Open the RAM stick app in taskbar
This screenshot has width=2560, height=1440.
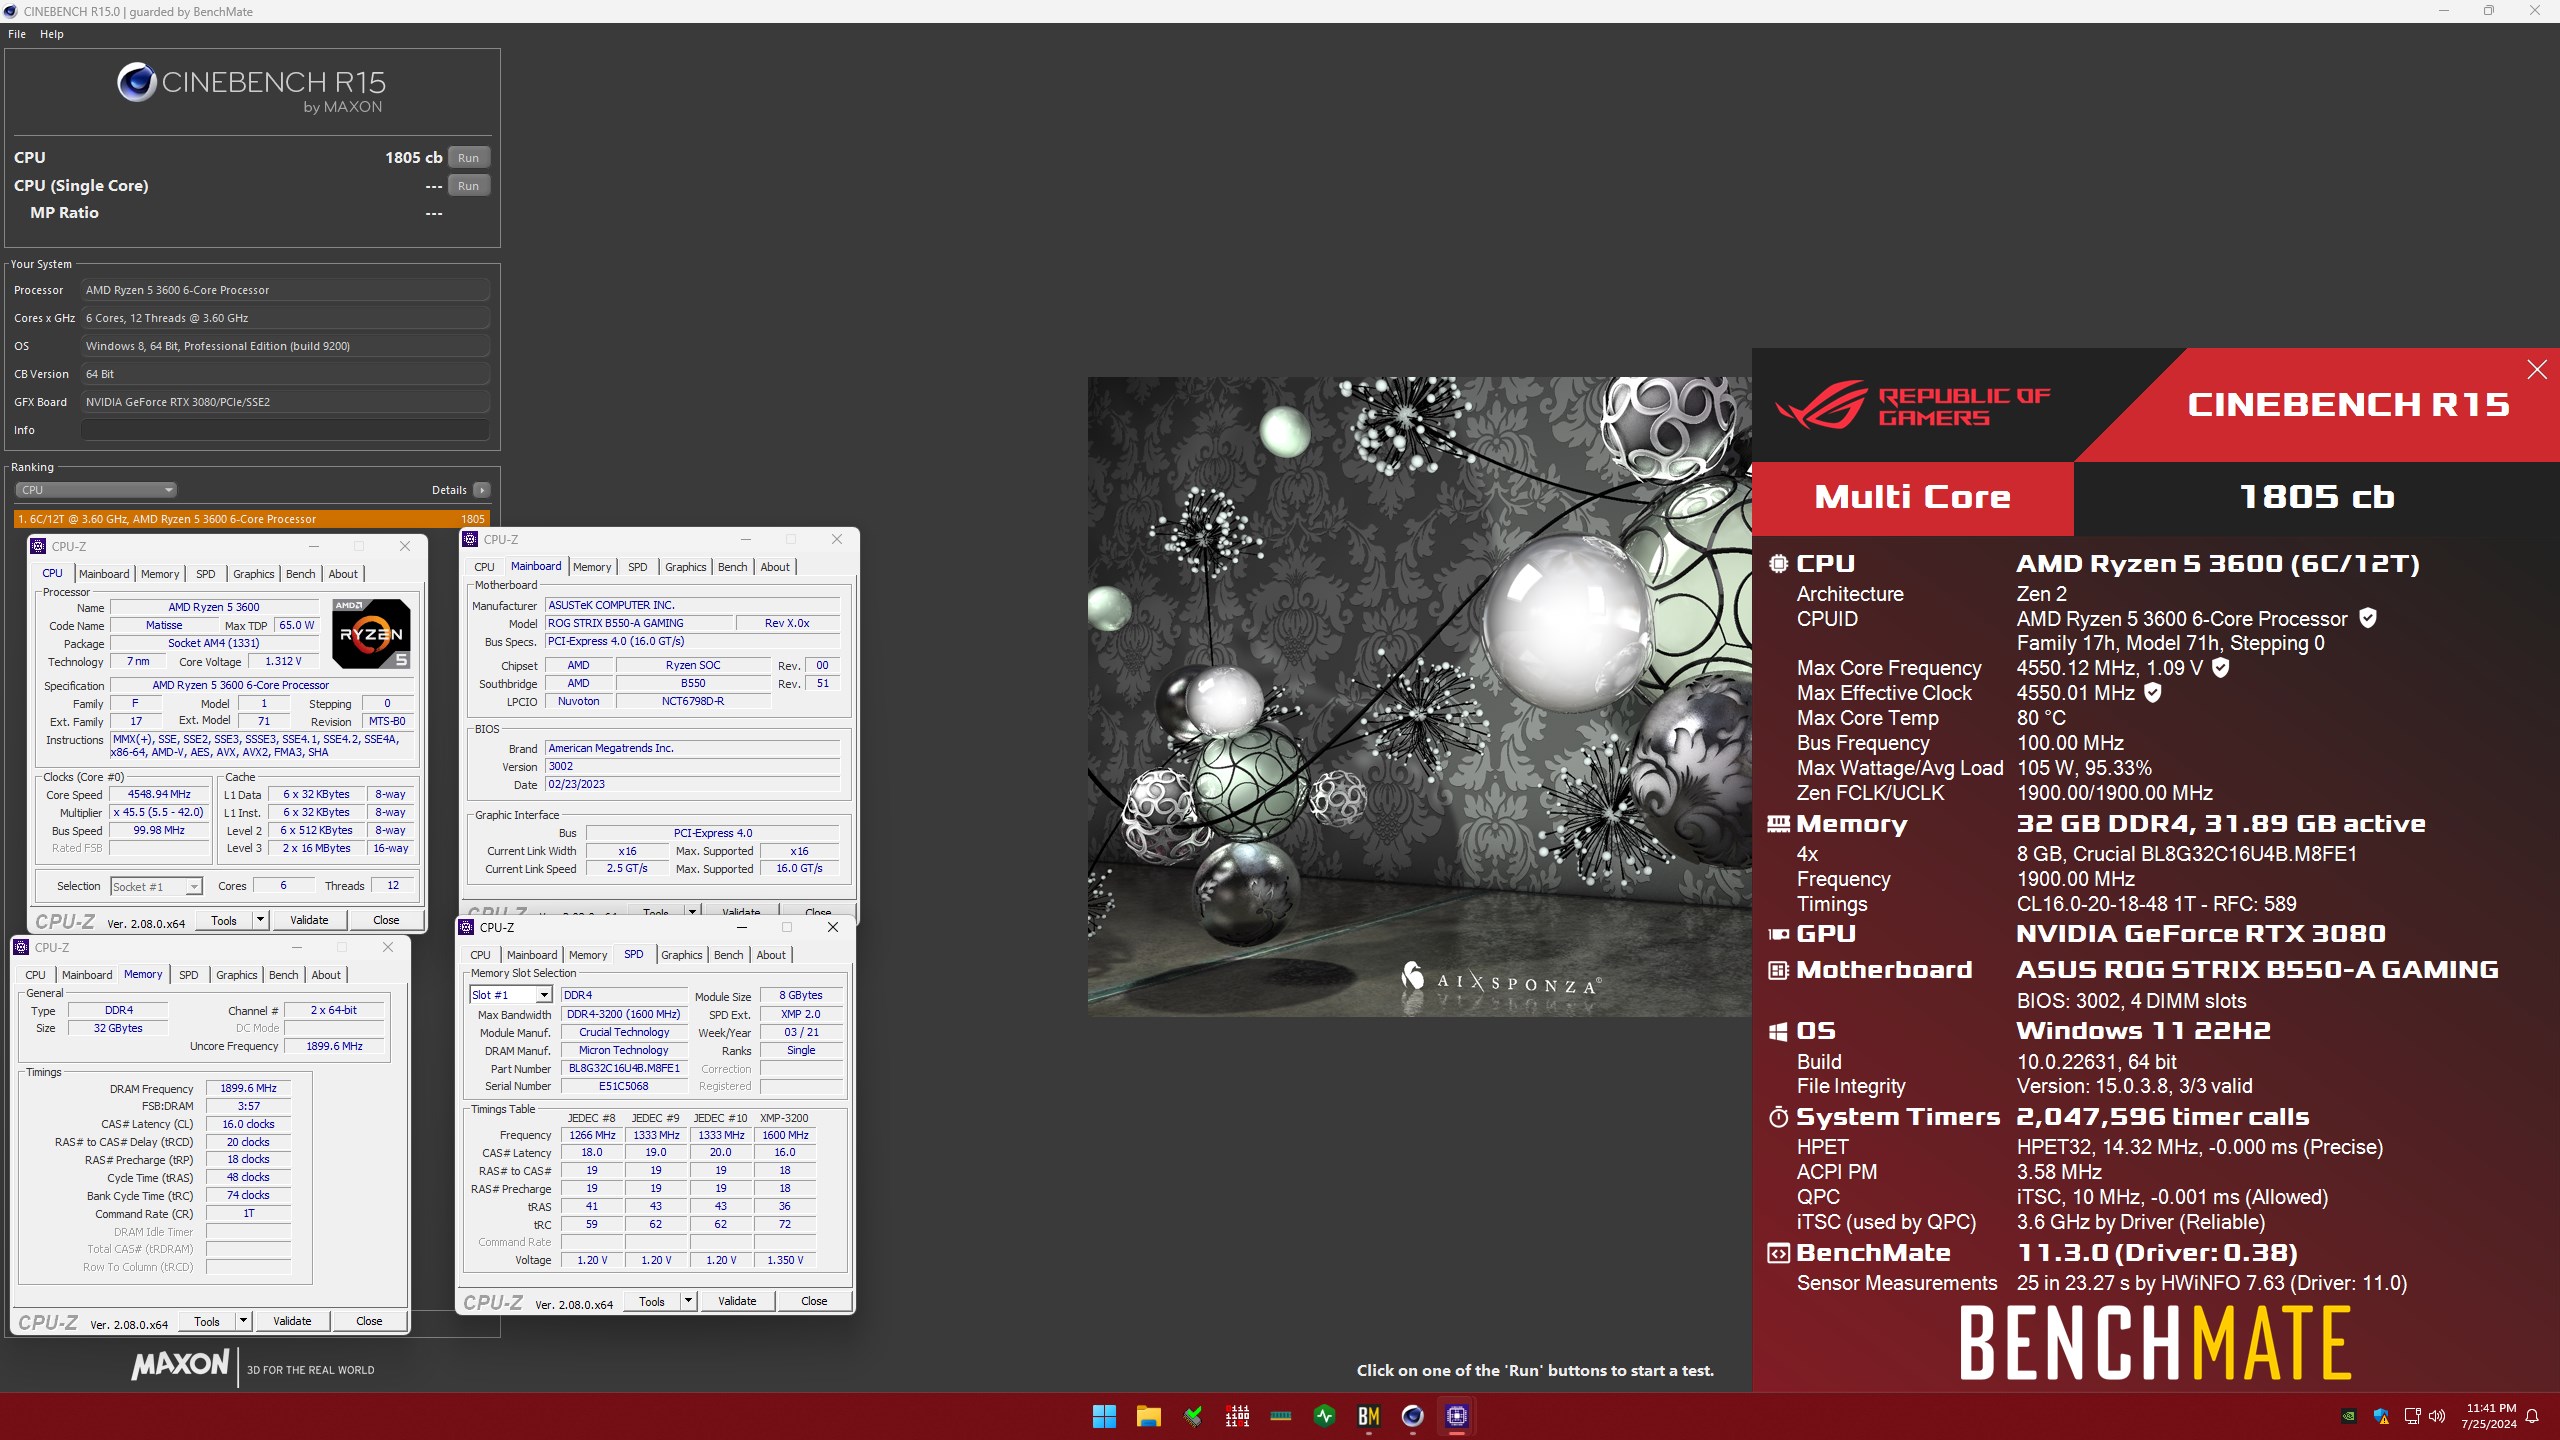(1281, 1416)
